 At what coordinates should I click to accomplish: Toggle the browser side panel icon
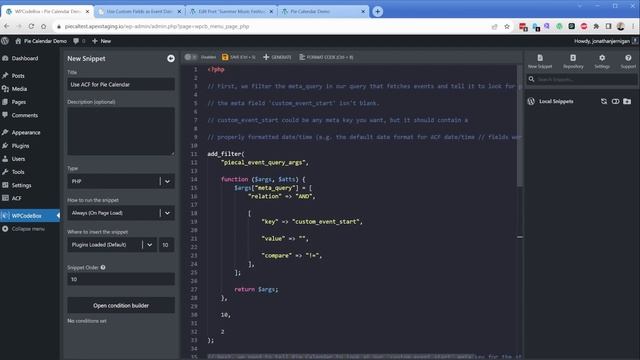(x=608, y=27)
